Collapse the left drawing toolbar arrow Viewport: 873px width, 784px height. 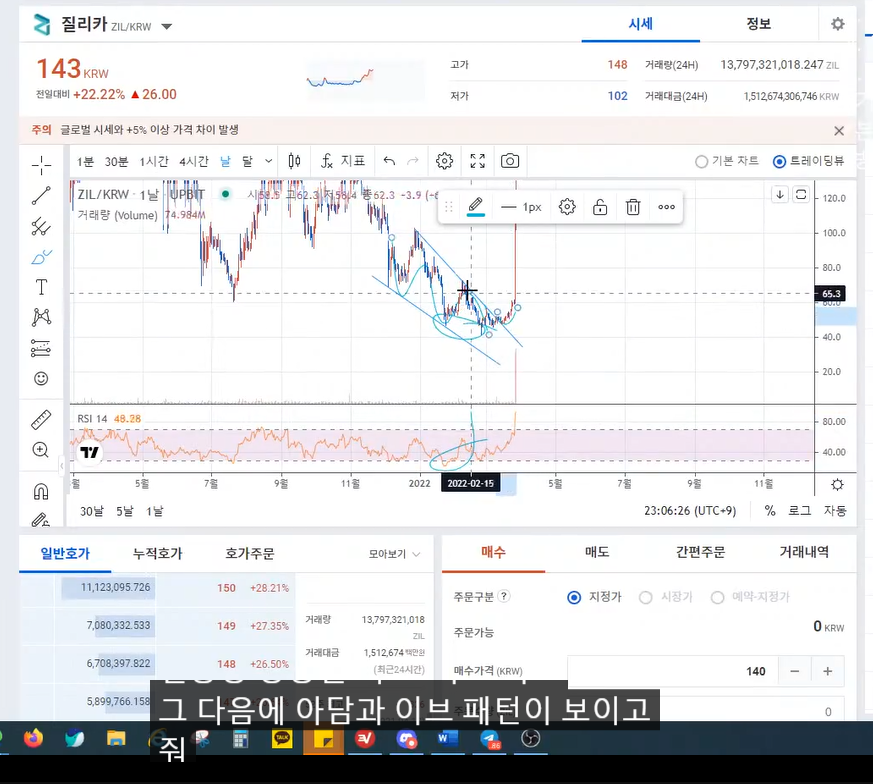(x=62, y=466)
